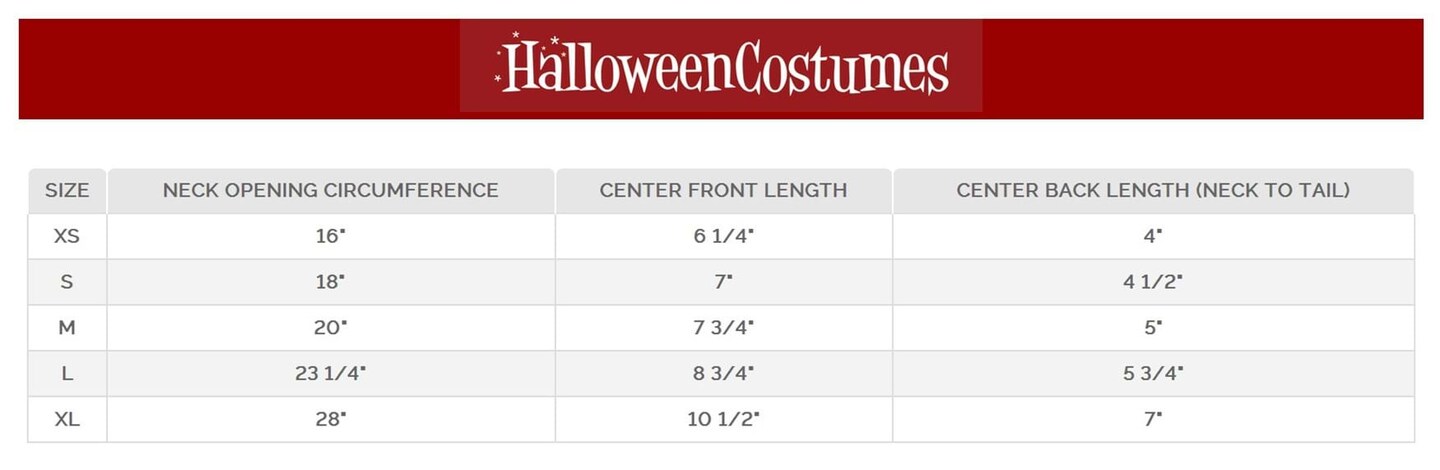This screenshot has width=1440, height=470.
Task: Click the SIZE column header
Action: (x=67, y=190)
